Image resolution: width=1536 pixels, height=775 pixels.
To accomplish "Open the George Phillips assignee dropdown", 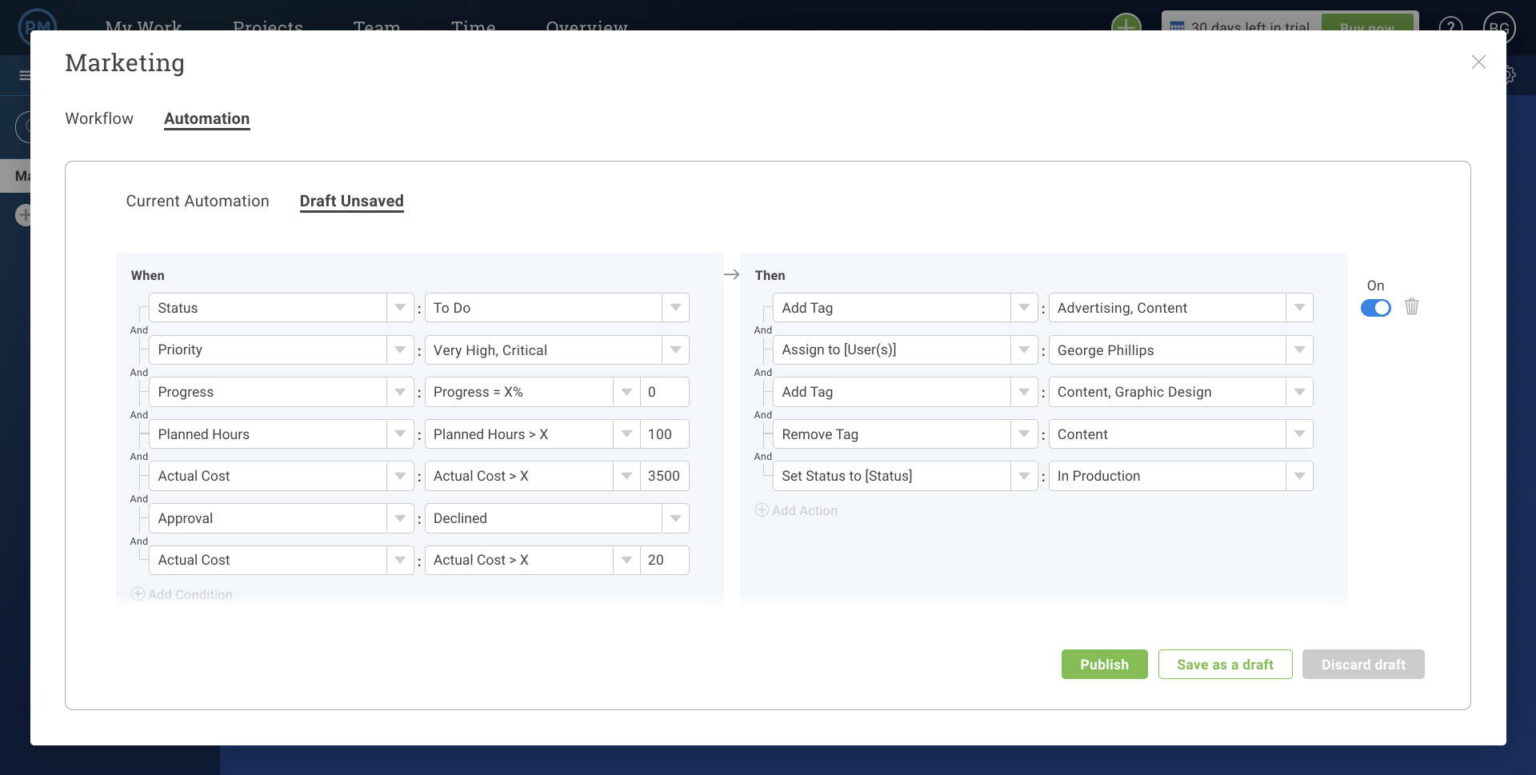I will click(1299, 349).
